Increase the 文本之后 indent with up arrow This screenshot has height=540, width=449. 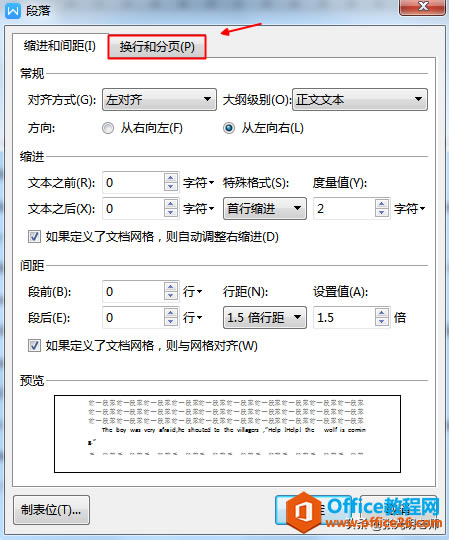point(171,204)
